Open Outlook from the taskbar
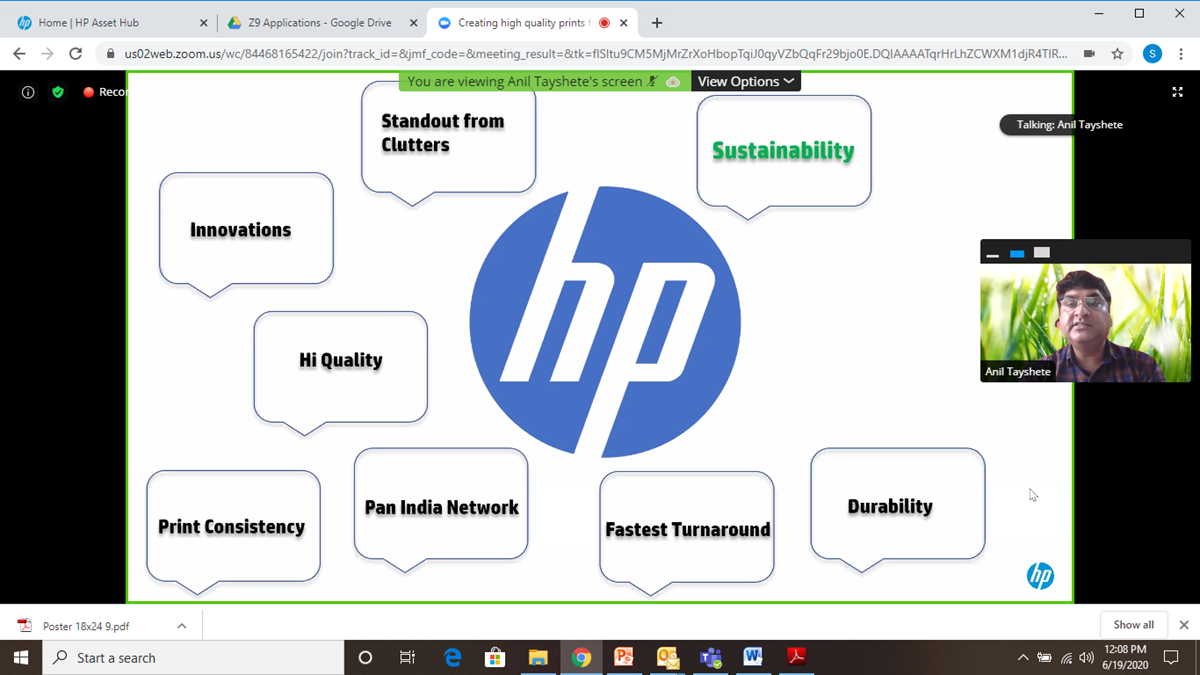 [667, 657]
